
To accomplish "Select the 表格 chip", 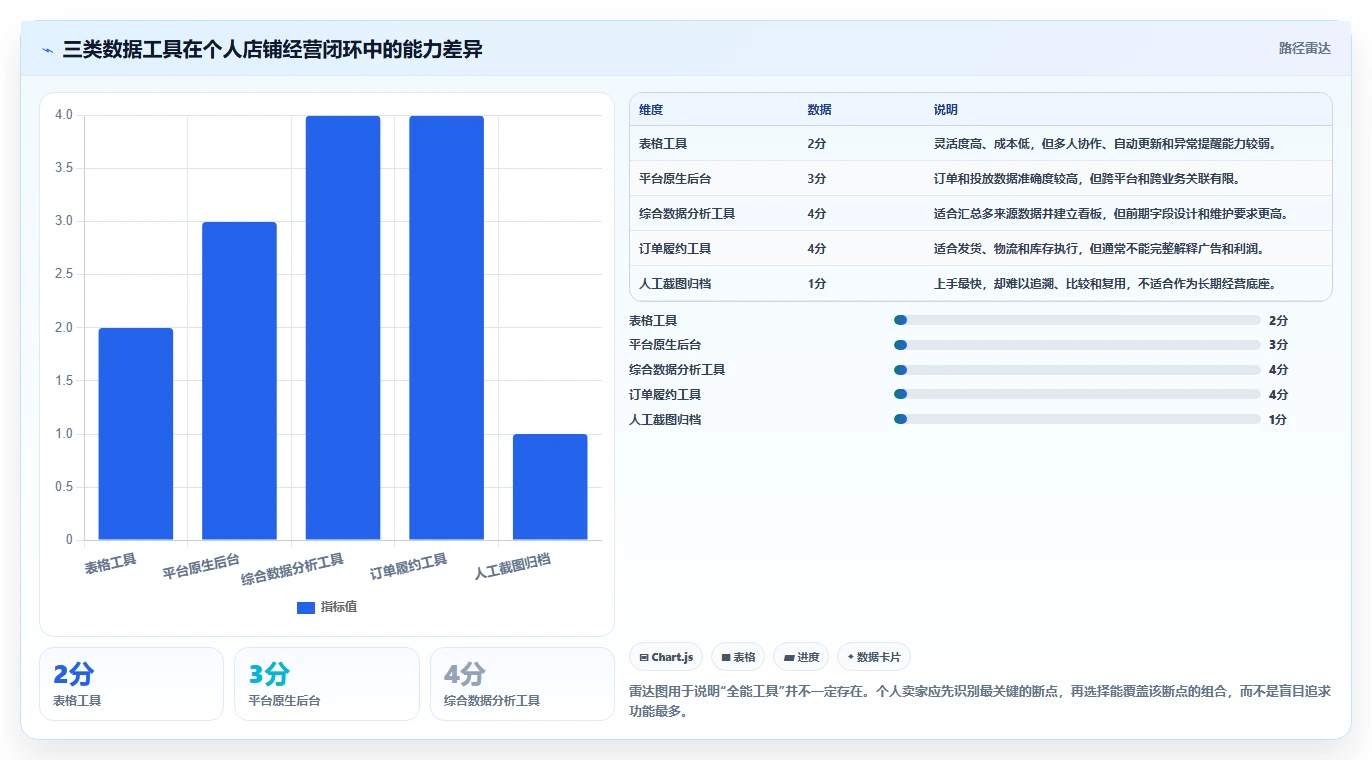I will pyautogui.click(x=738, y=657).
